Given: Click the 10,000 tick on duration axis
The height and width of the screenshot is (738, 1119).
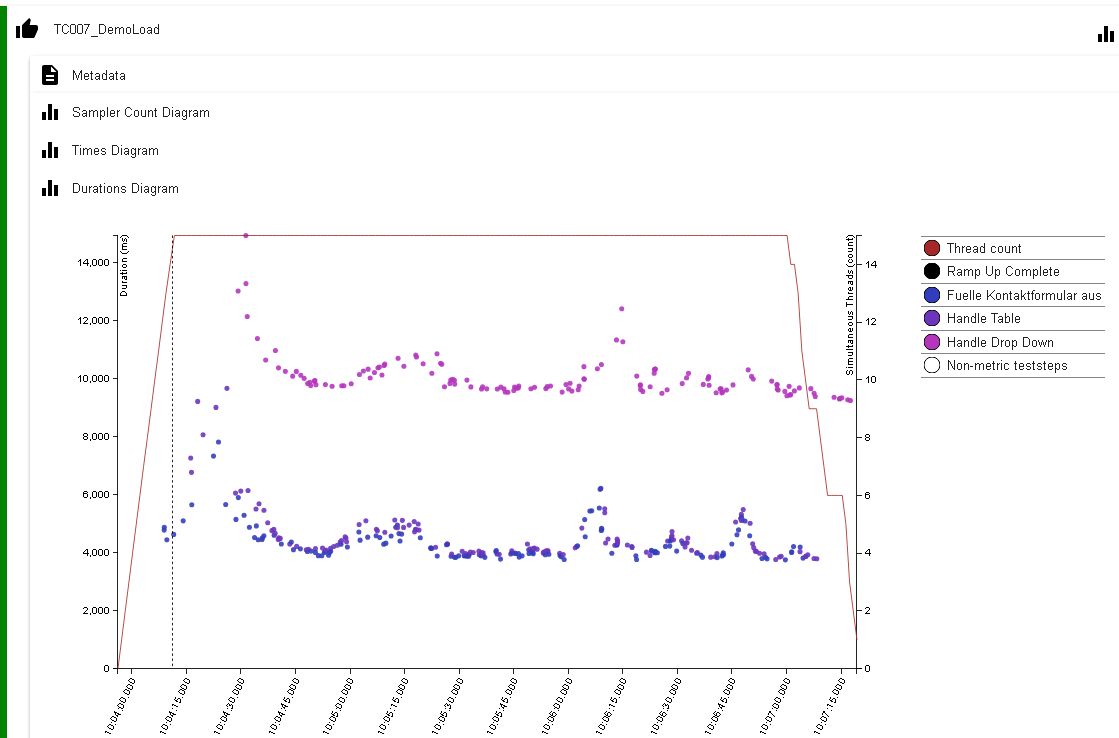Looking at the screenshot, I should pos(93,378).
